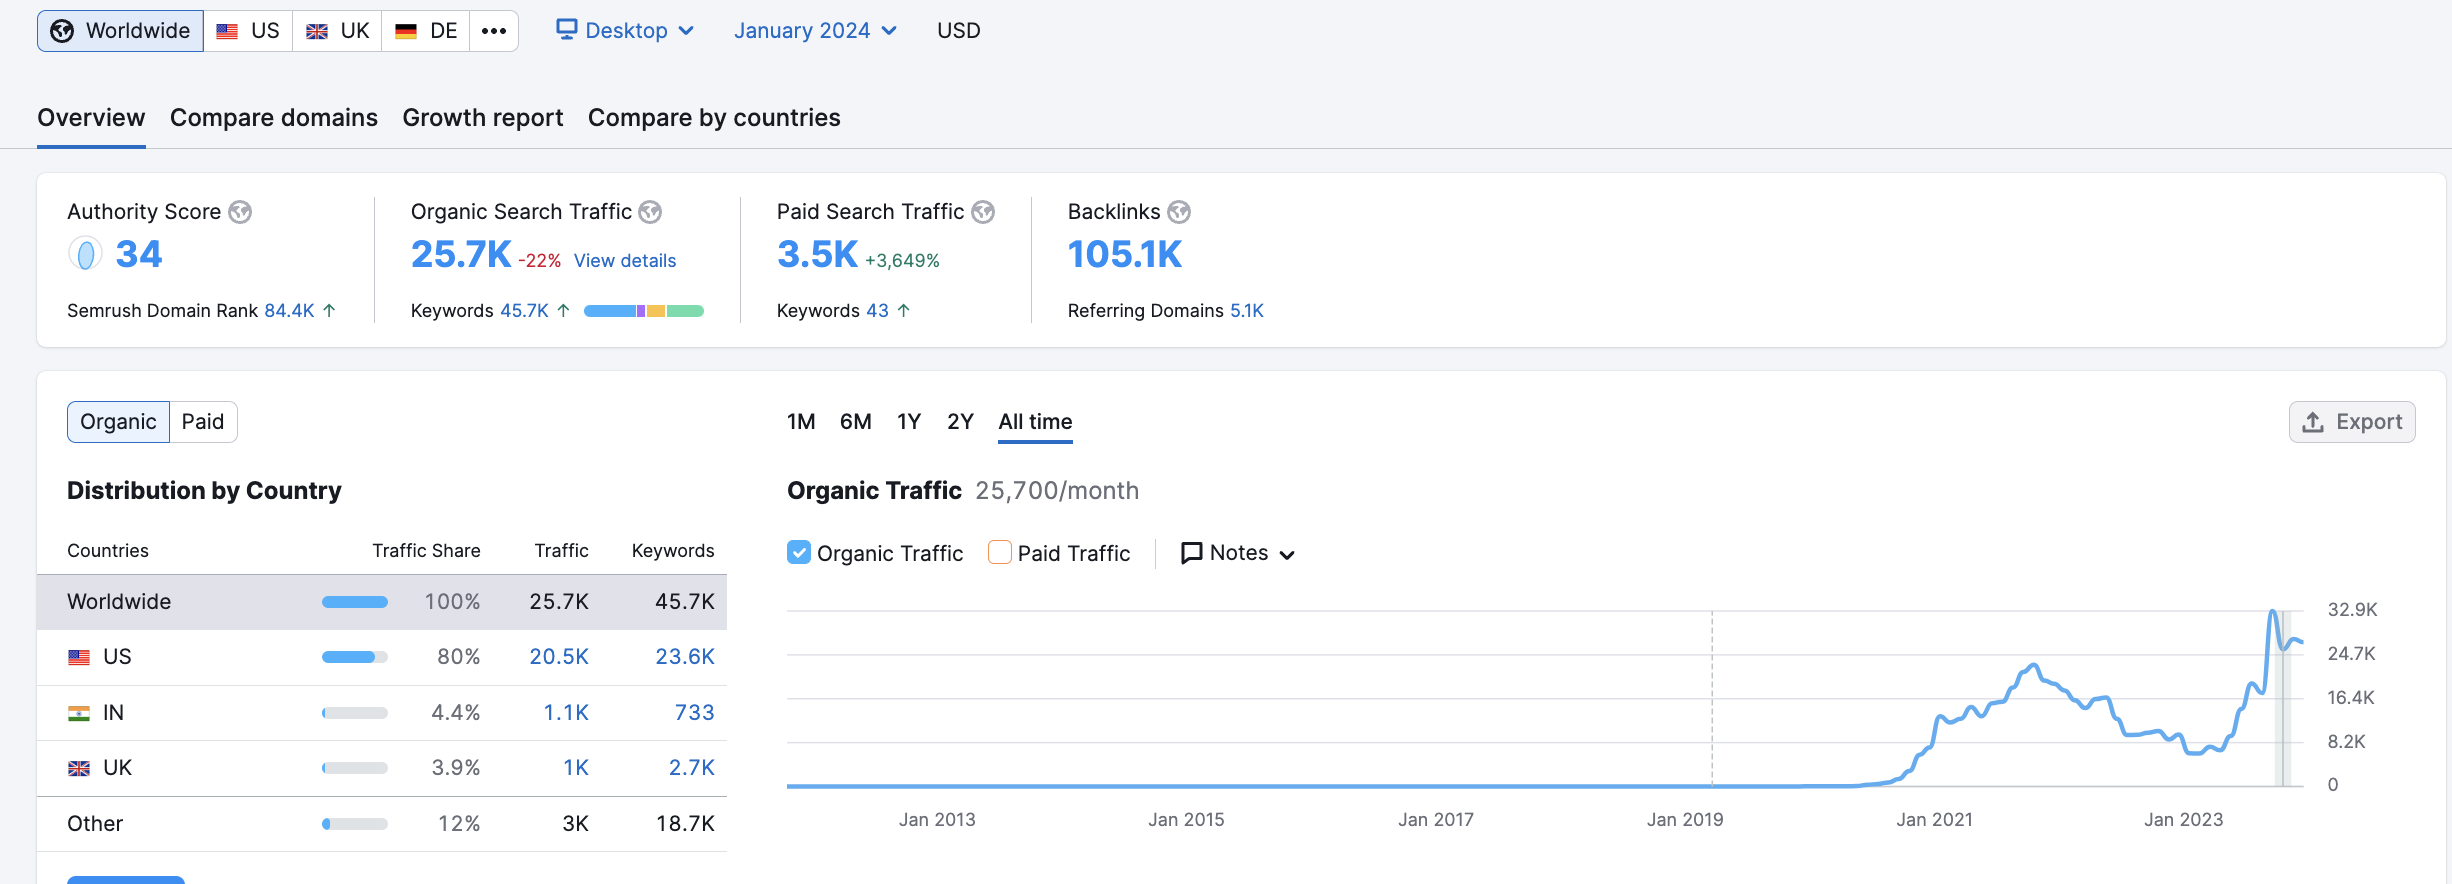The width and height of the screenshot is (2452, 884).
Task: Click the Notes speech bubble icon
Action: coord(1191,553)
